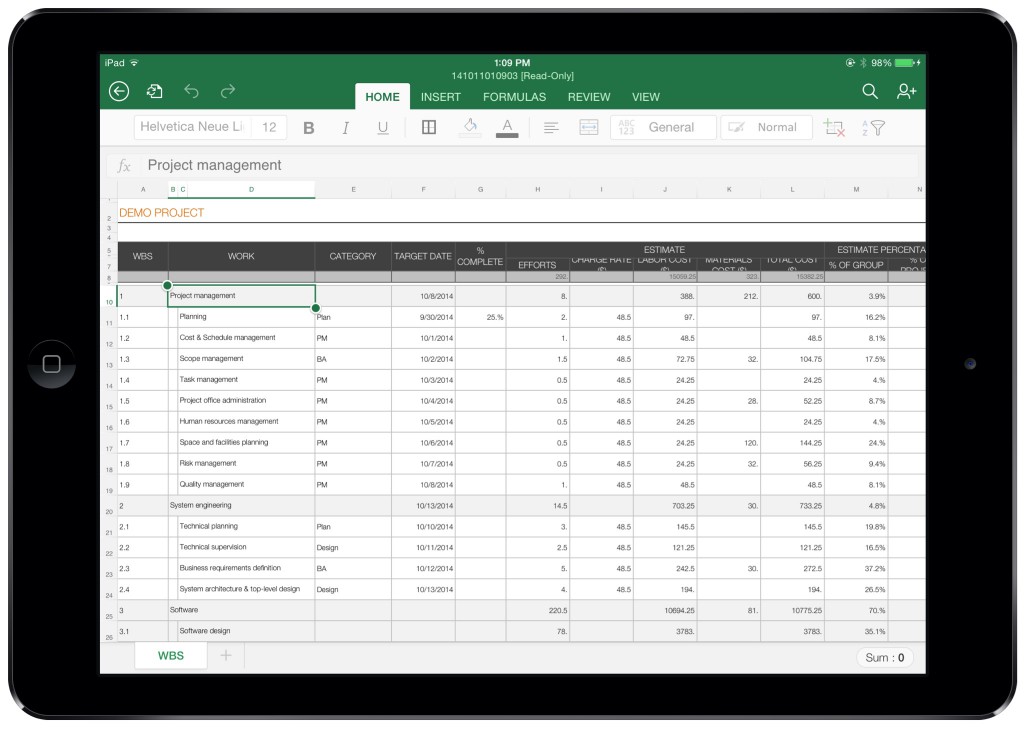Open the file save/share icon

pyautogui.click(x=155, y=91)
